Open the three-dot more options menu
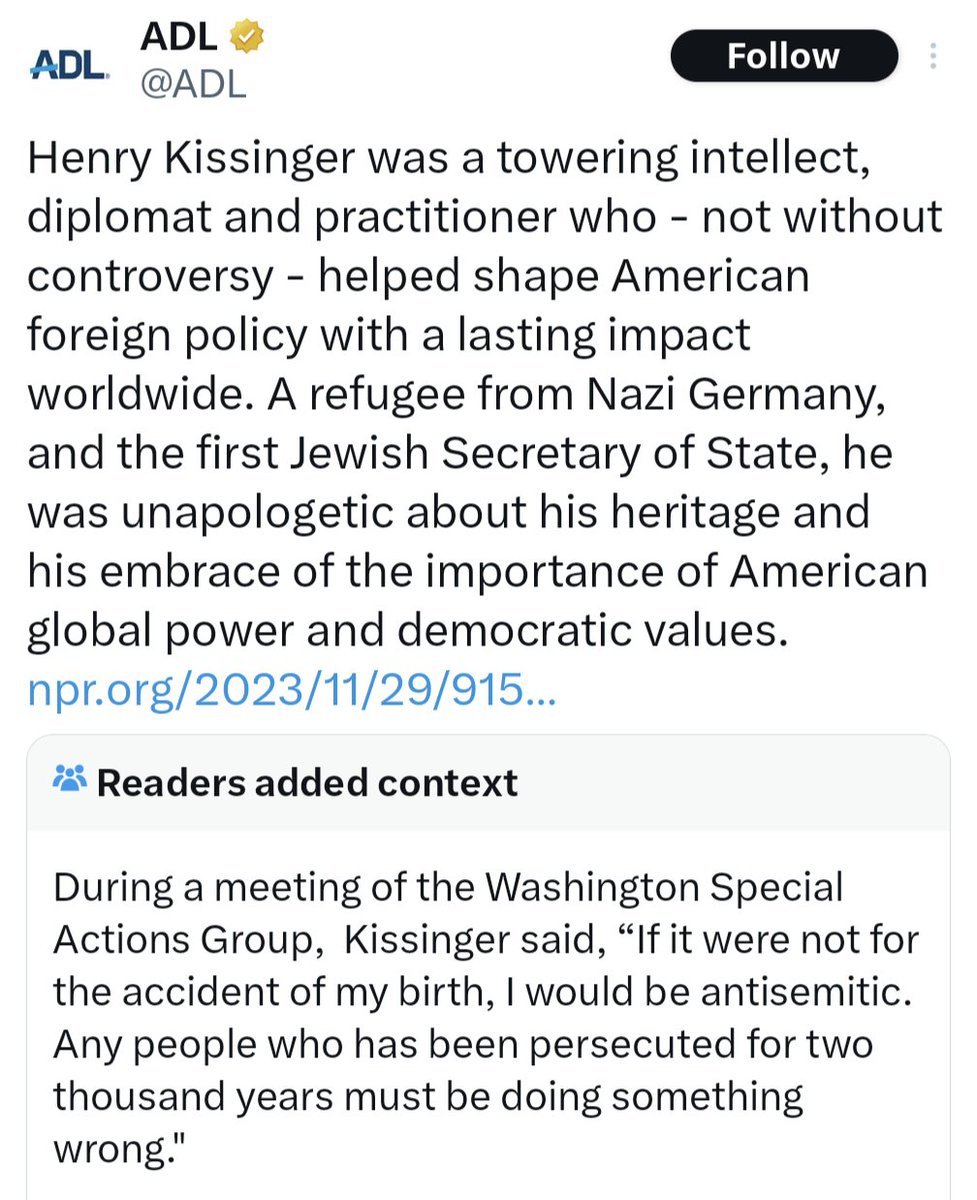Viewport: 977px width, 1200px height. click(x=933, y=56)
